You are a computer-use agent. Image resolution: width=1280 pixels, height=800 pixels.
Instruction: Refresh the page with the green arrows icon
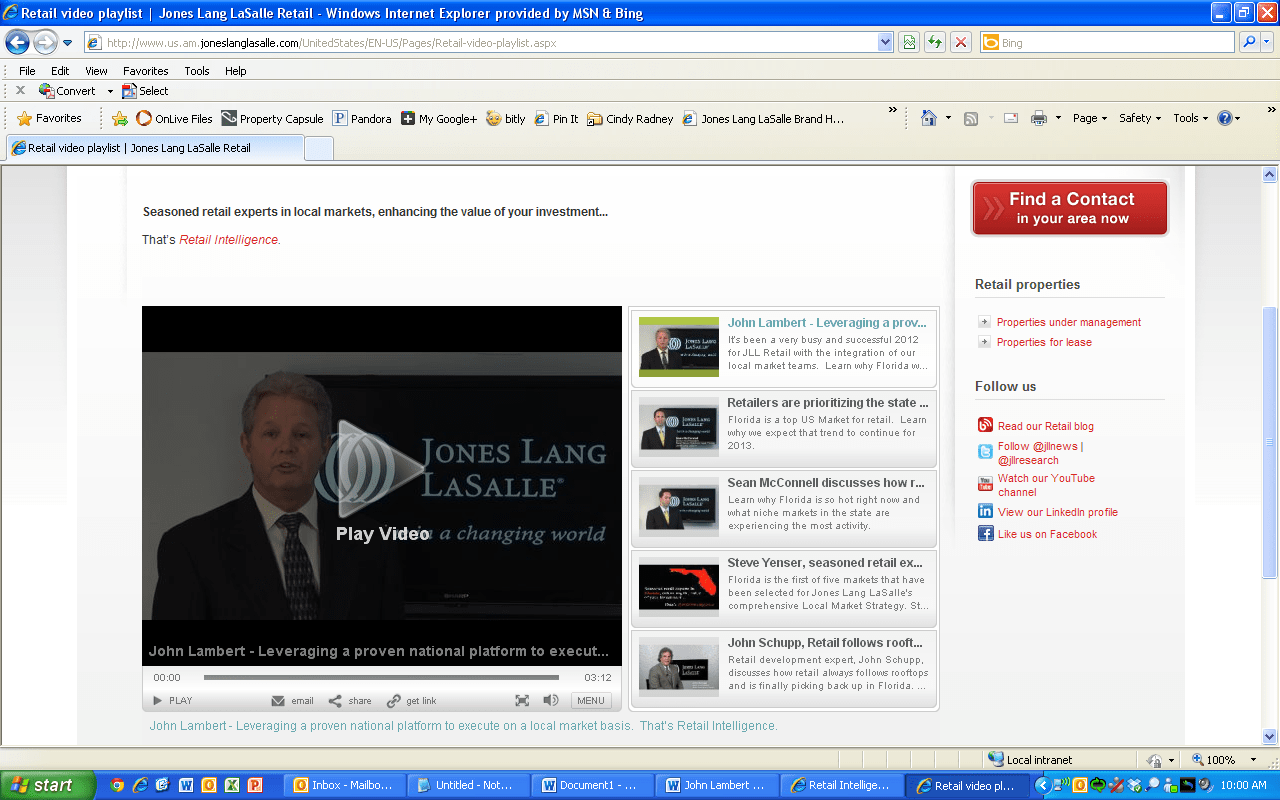click(935, 43)
